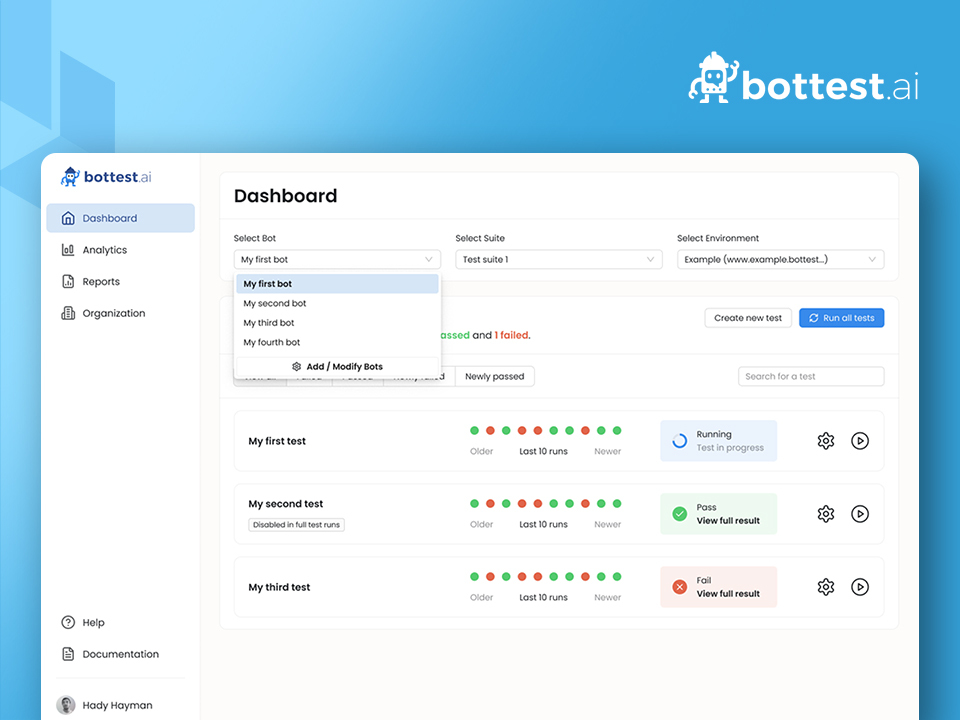960x720 pixels.
Task: Click the Reports document icon in sidebar
Action: (x=68, y=282)
